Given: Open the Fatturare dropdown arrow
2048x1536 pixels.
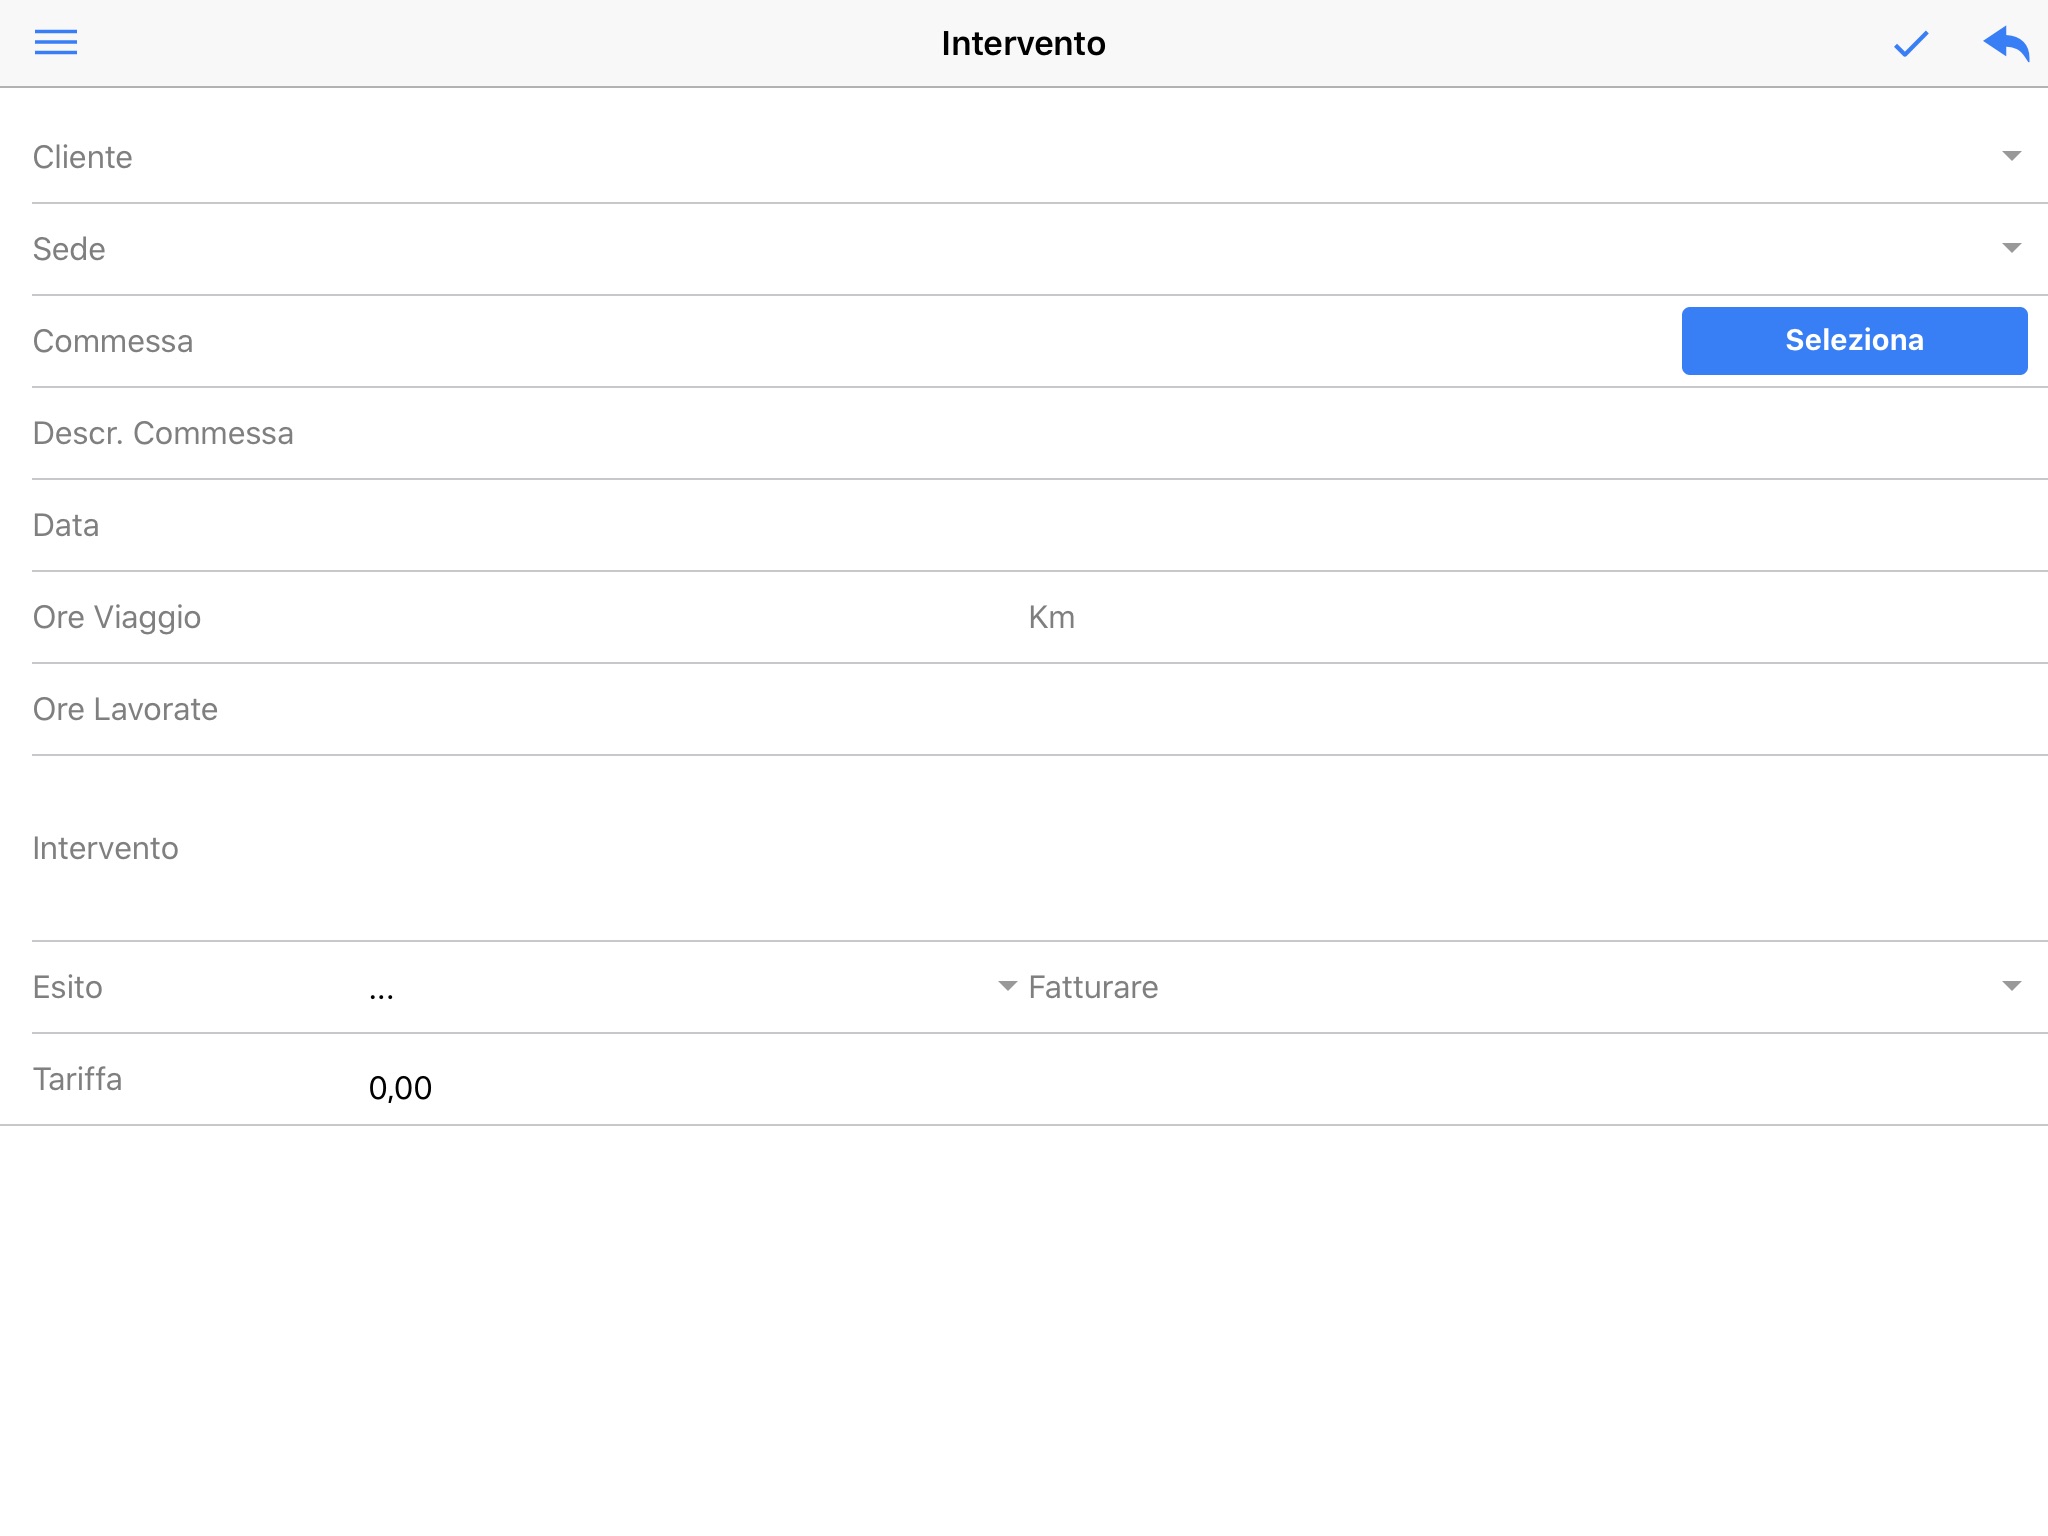Looking at the screenshot, I should tap(2012, 986).
